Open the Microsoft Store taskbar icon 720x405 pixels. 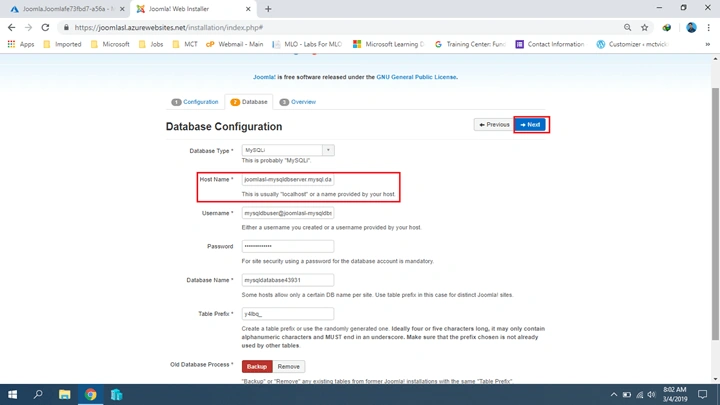pos(116,394)
